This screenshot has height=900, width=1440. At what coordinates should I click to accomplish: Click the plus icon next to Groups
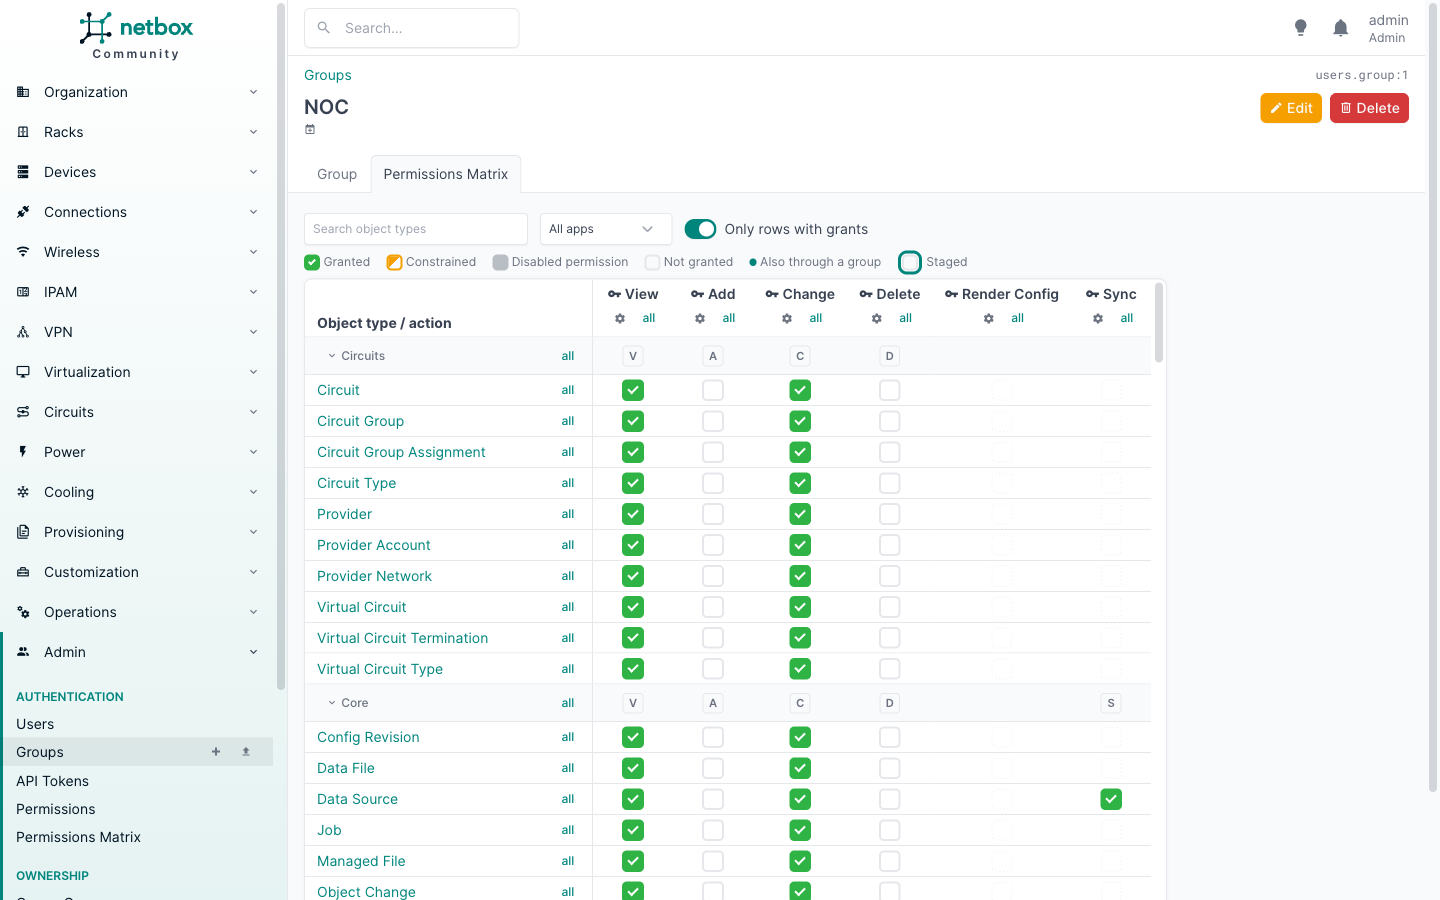(216, 752)
